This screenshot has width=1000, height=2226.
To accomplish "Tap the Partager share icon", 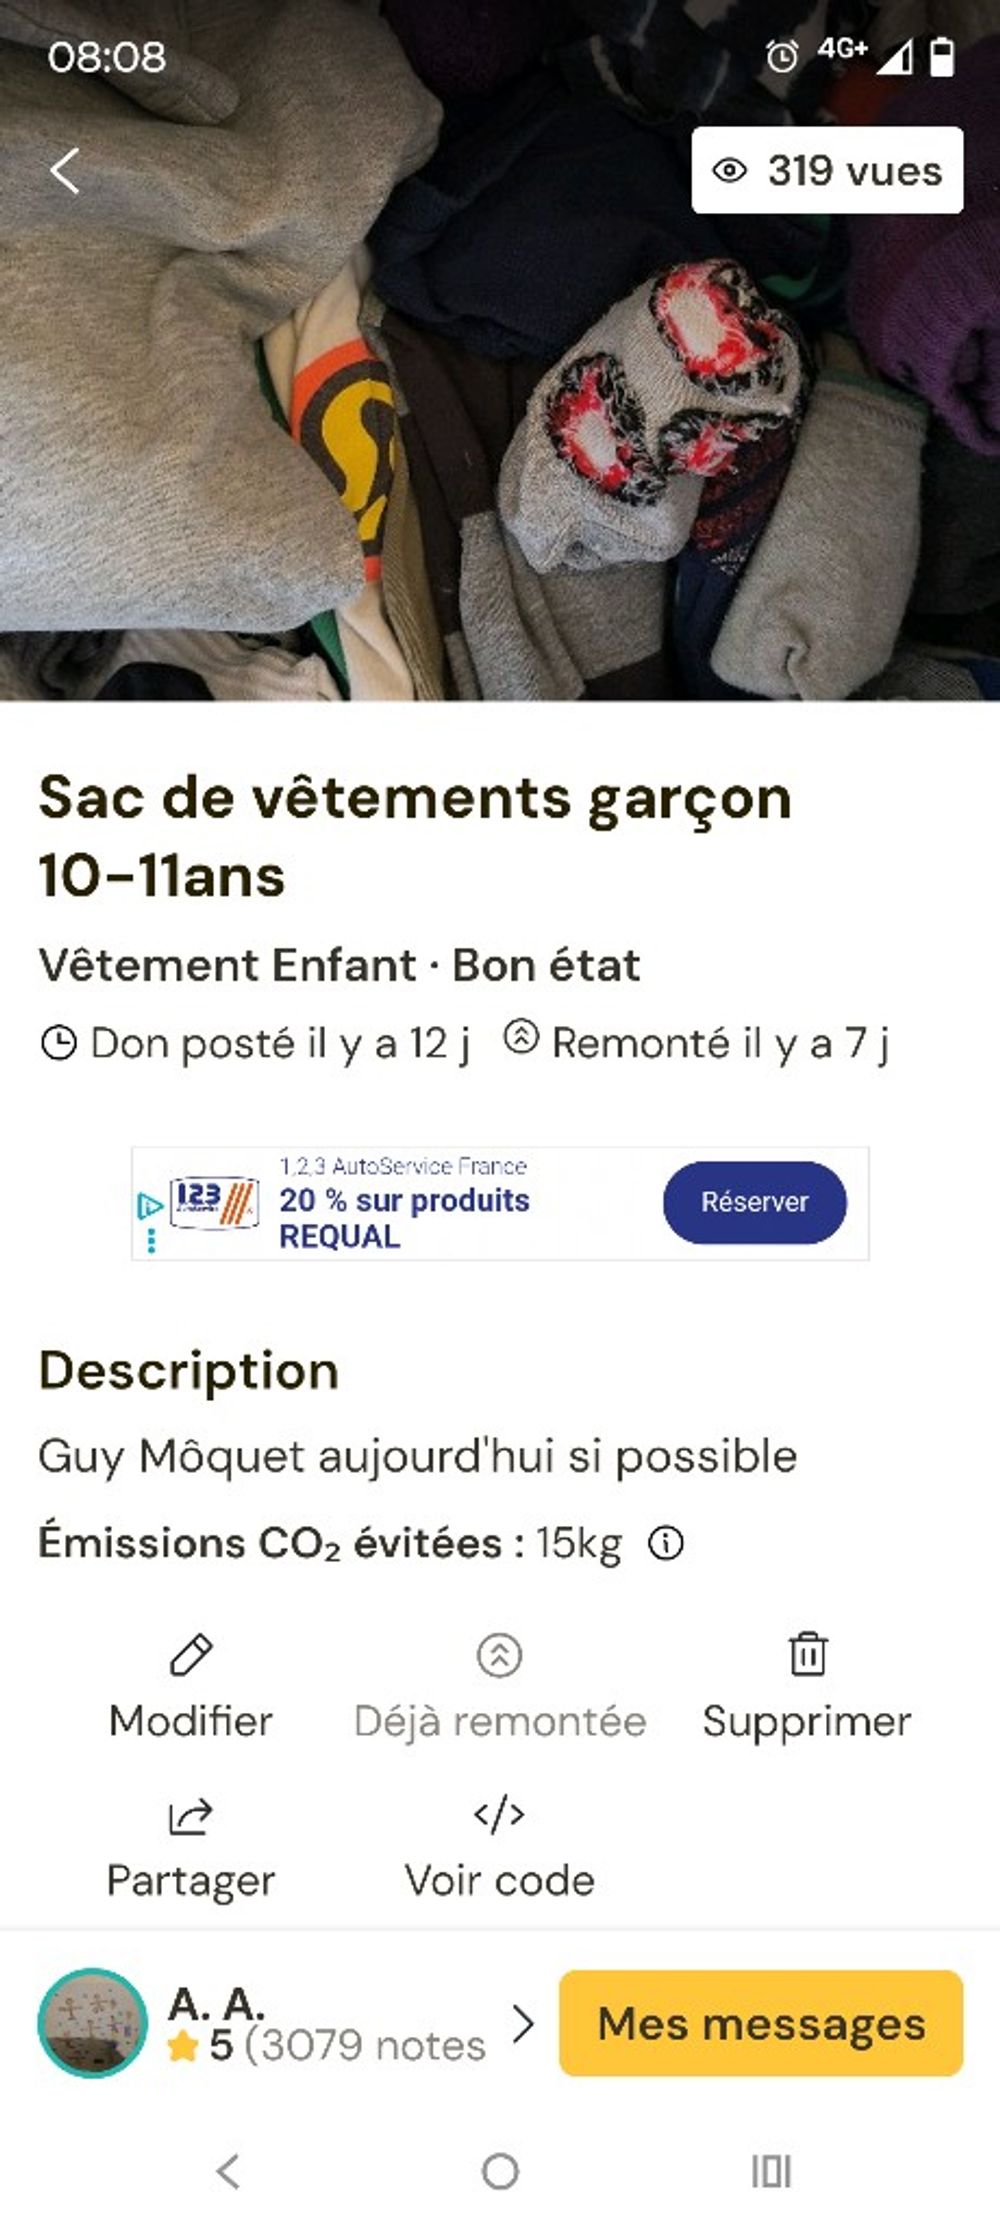I will (190, 1815).
